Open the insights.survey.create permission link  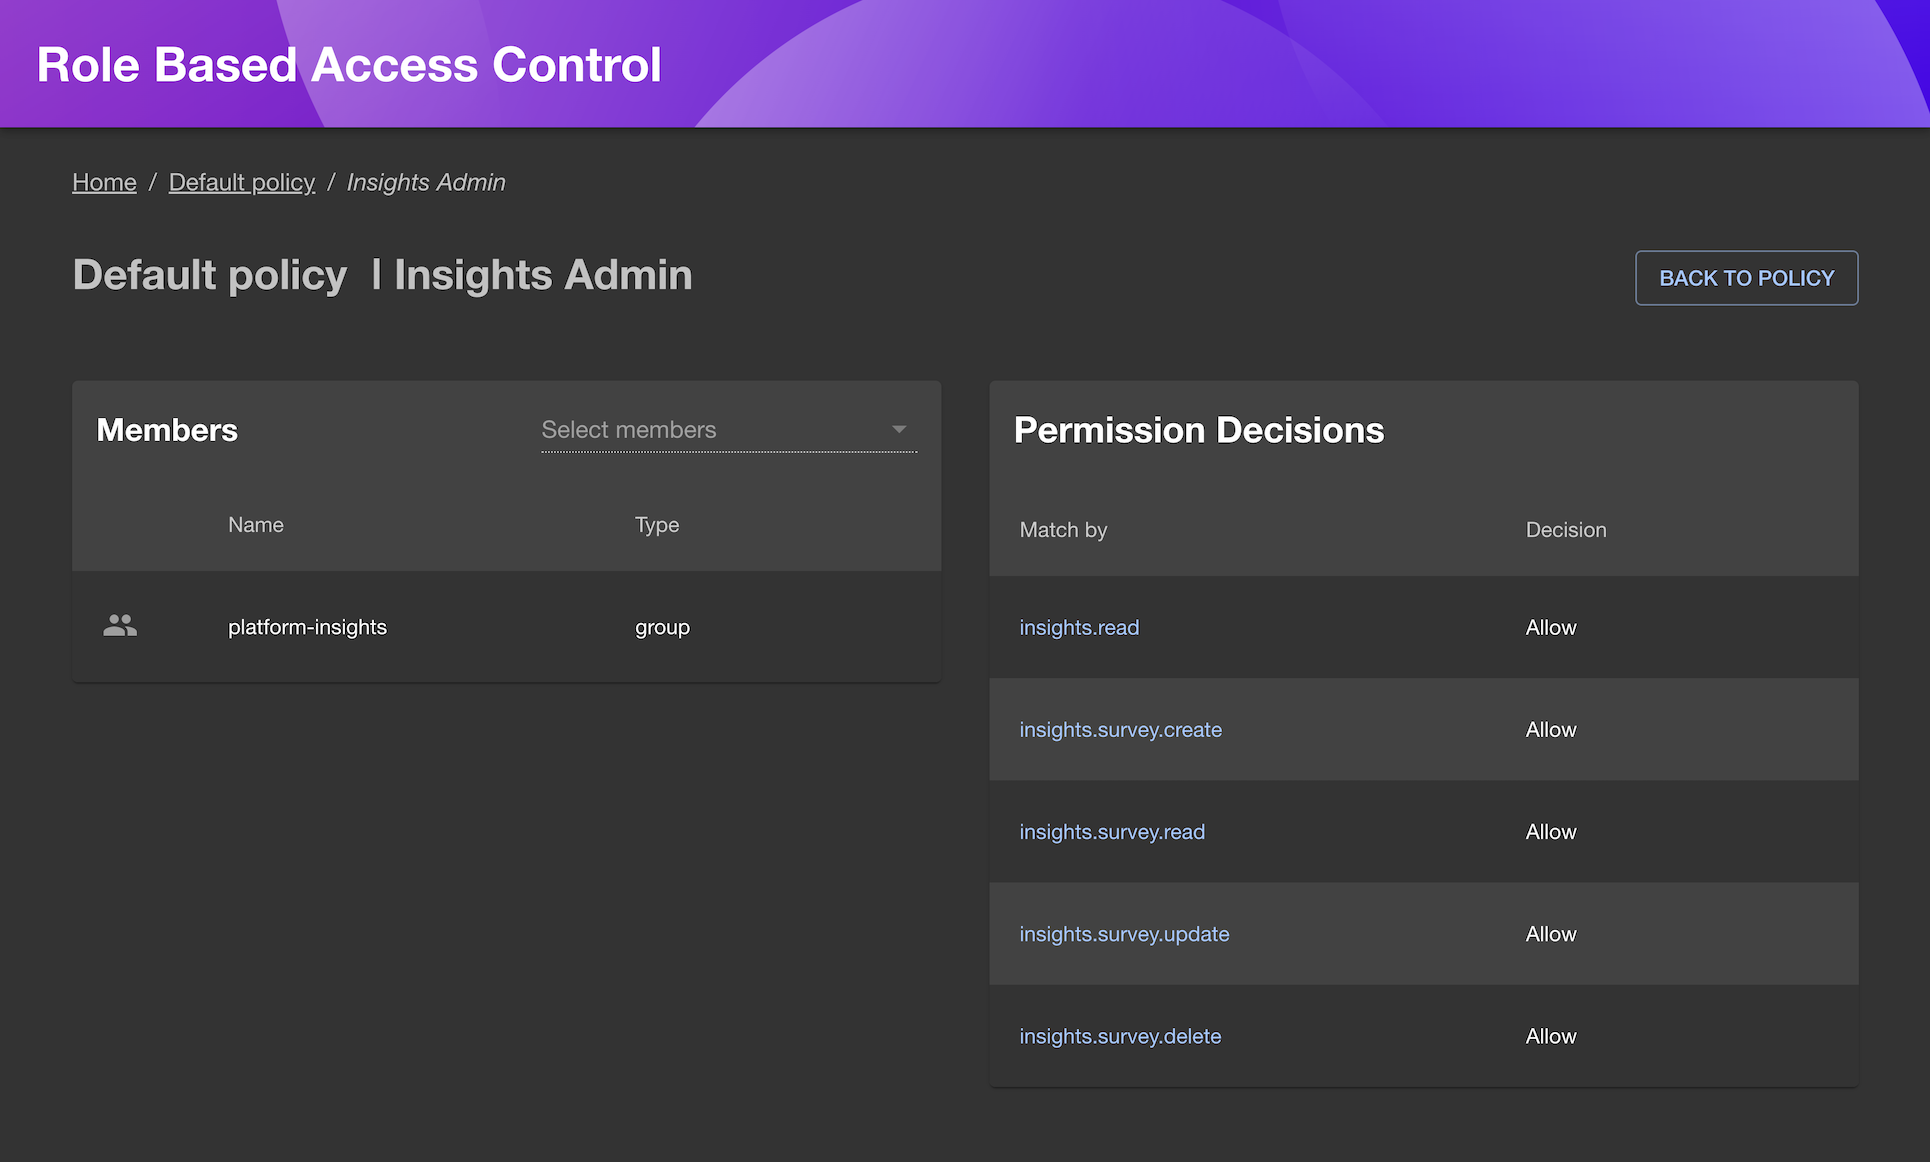tap(1120, 729)
